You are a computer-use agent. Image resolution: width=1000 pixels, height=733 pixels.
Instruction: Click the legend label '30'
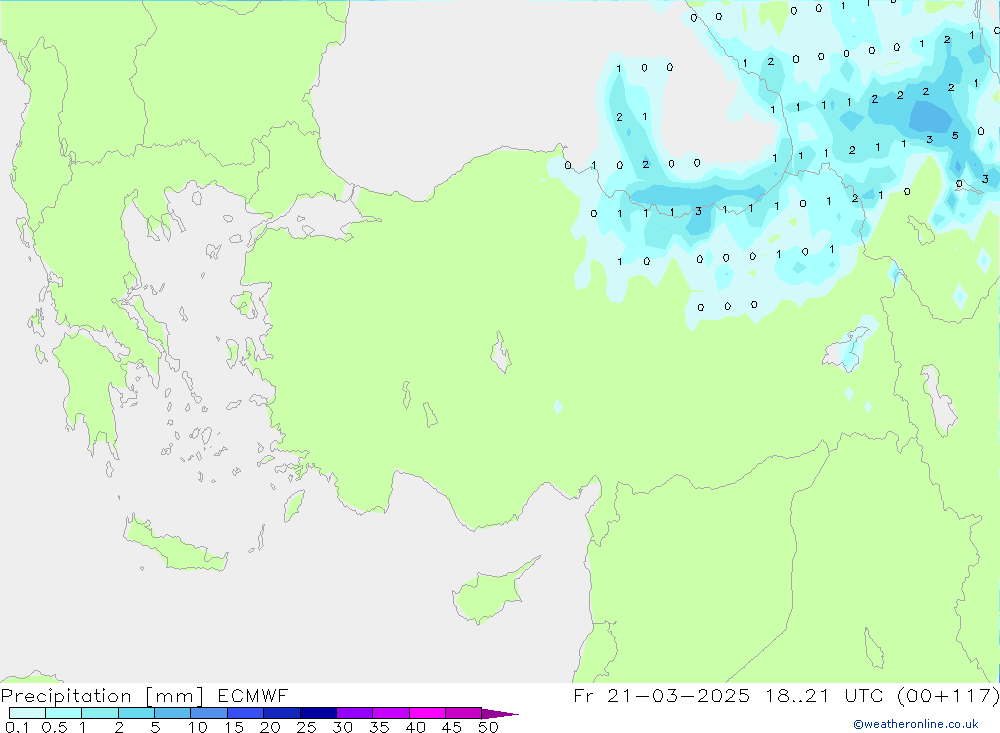[x=342, y=727]
